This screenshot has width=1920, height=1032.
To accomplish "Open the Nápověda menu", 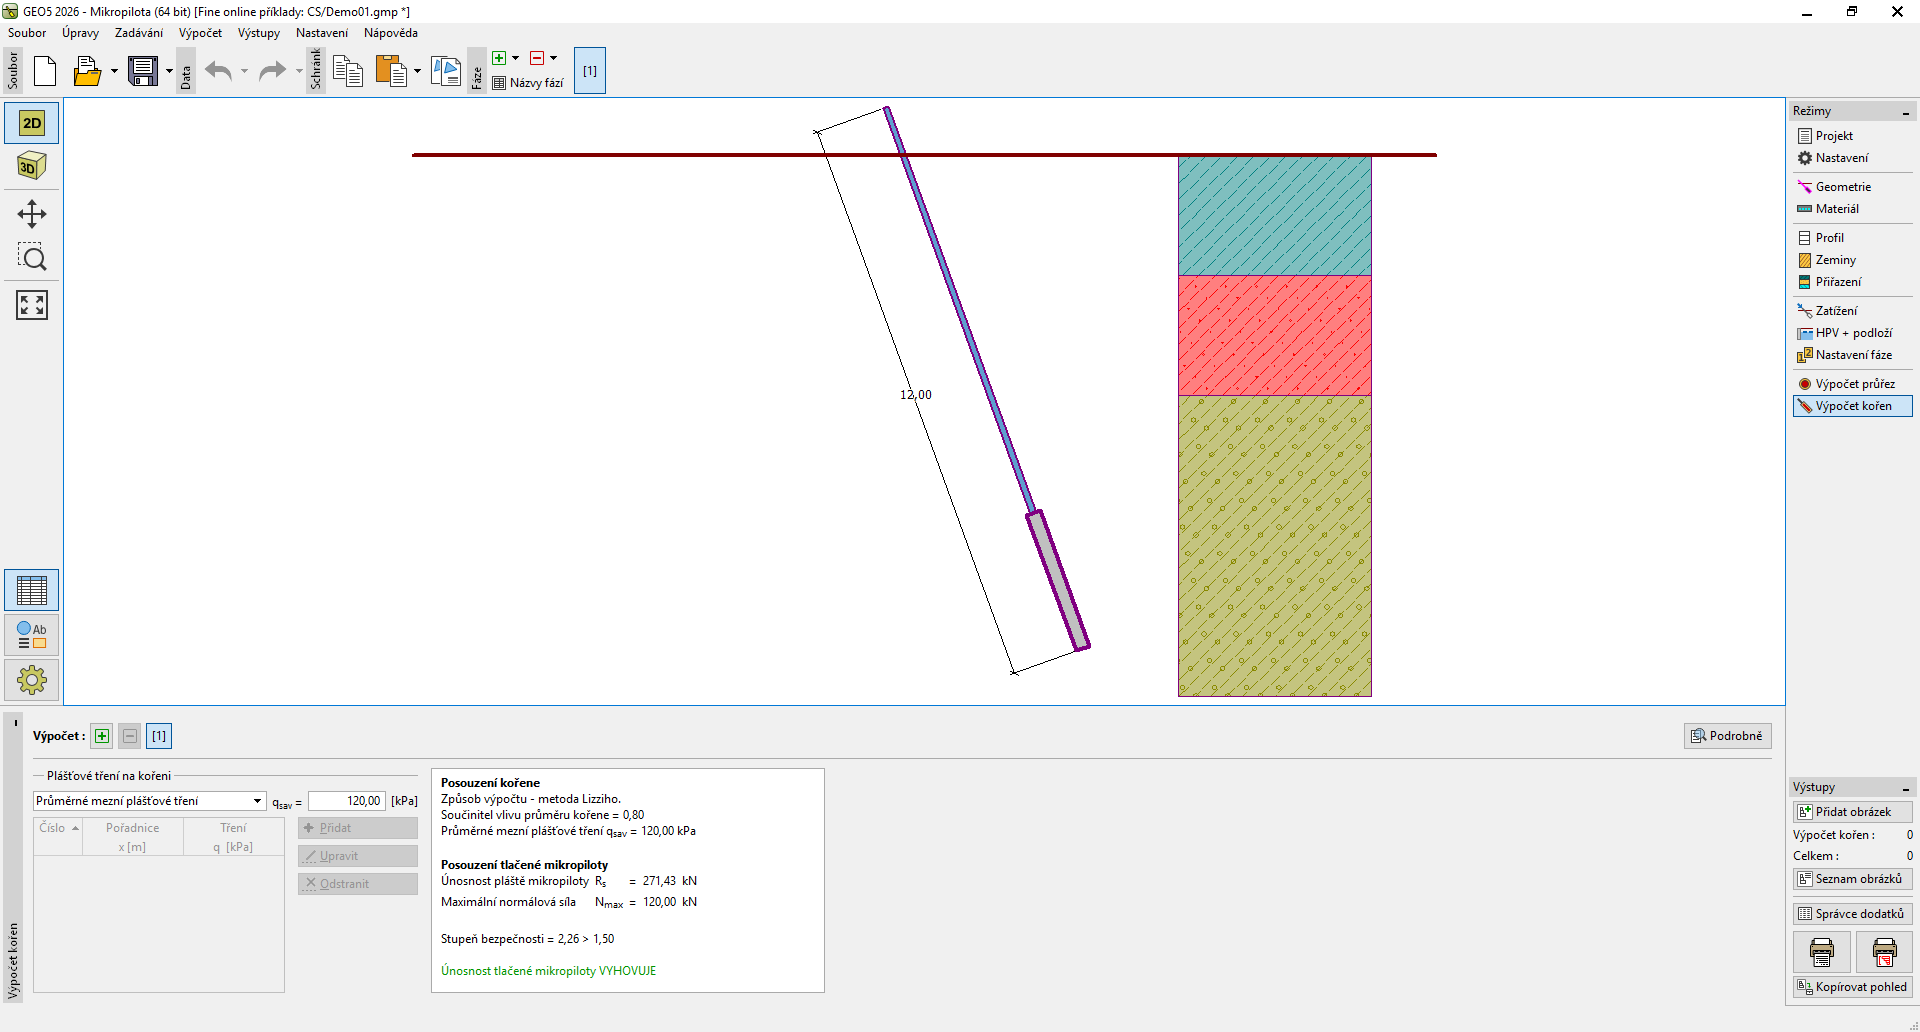I will [390, 33].
